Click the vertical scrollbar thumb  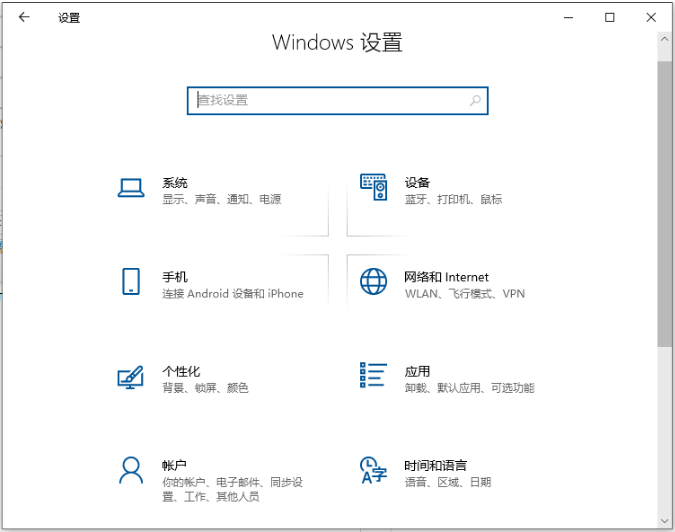point(665,200)
